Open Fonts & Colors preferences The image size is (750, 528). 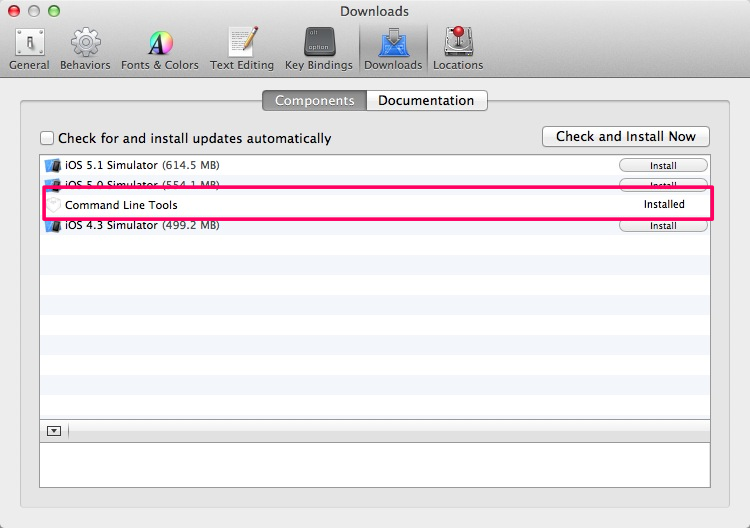(x=160, y=50)
